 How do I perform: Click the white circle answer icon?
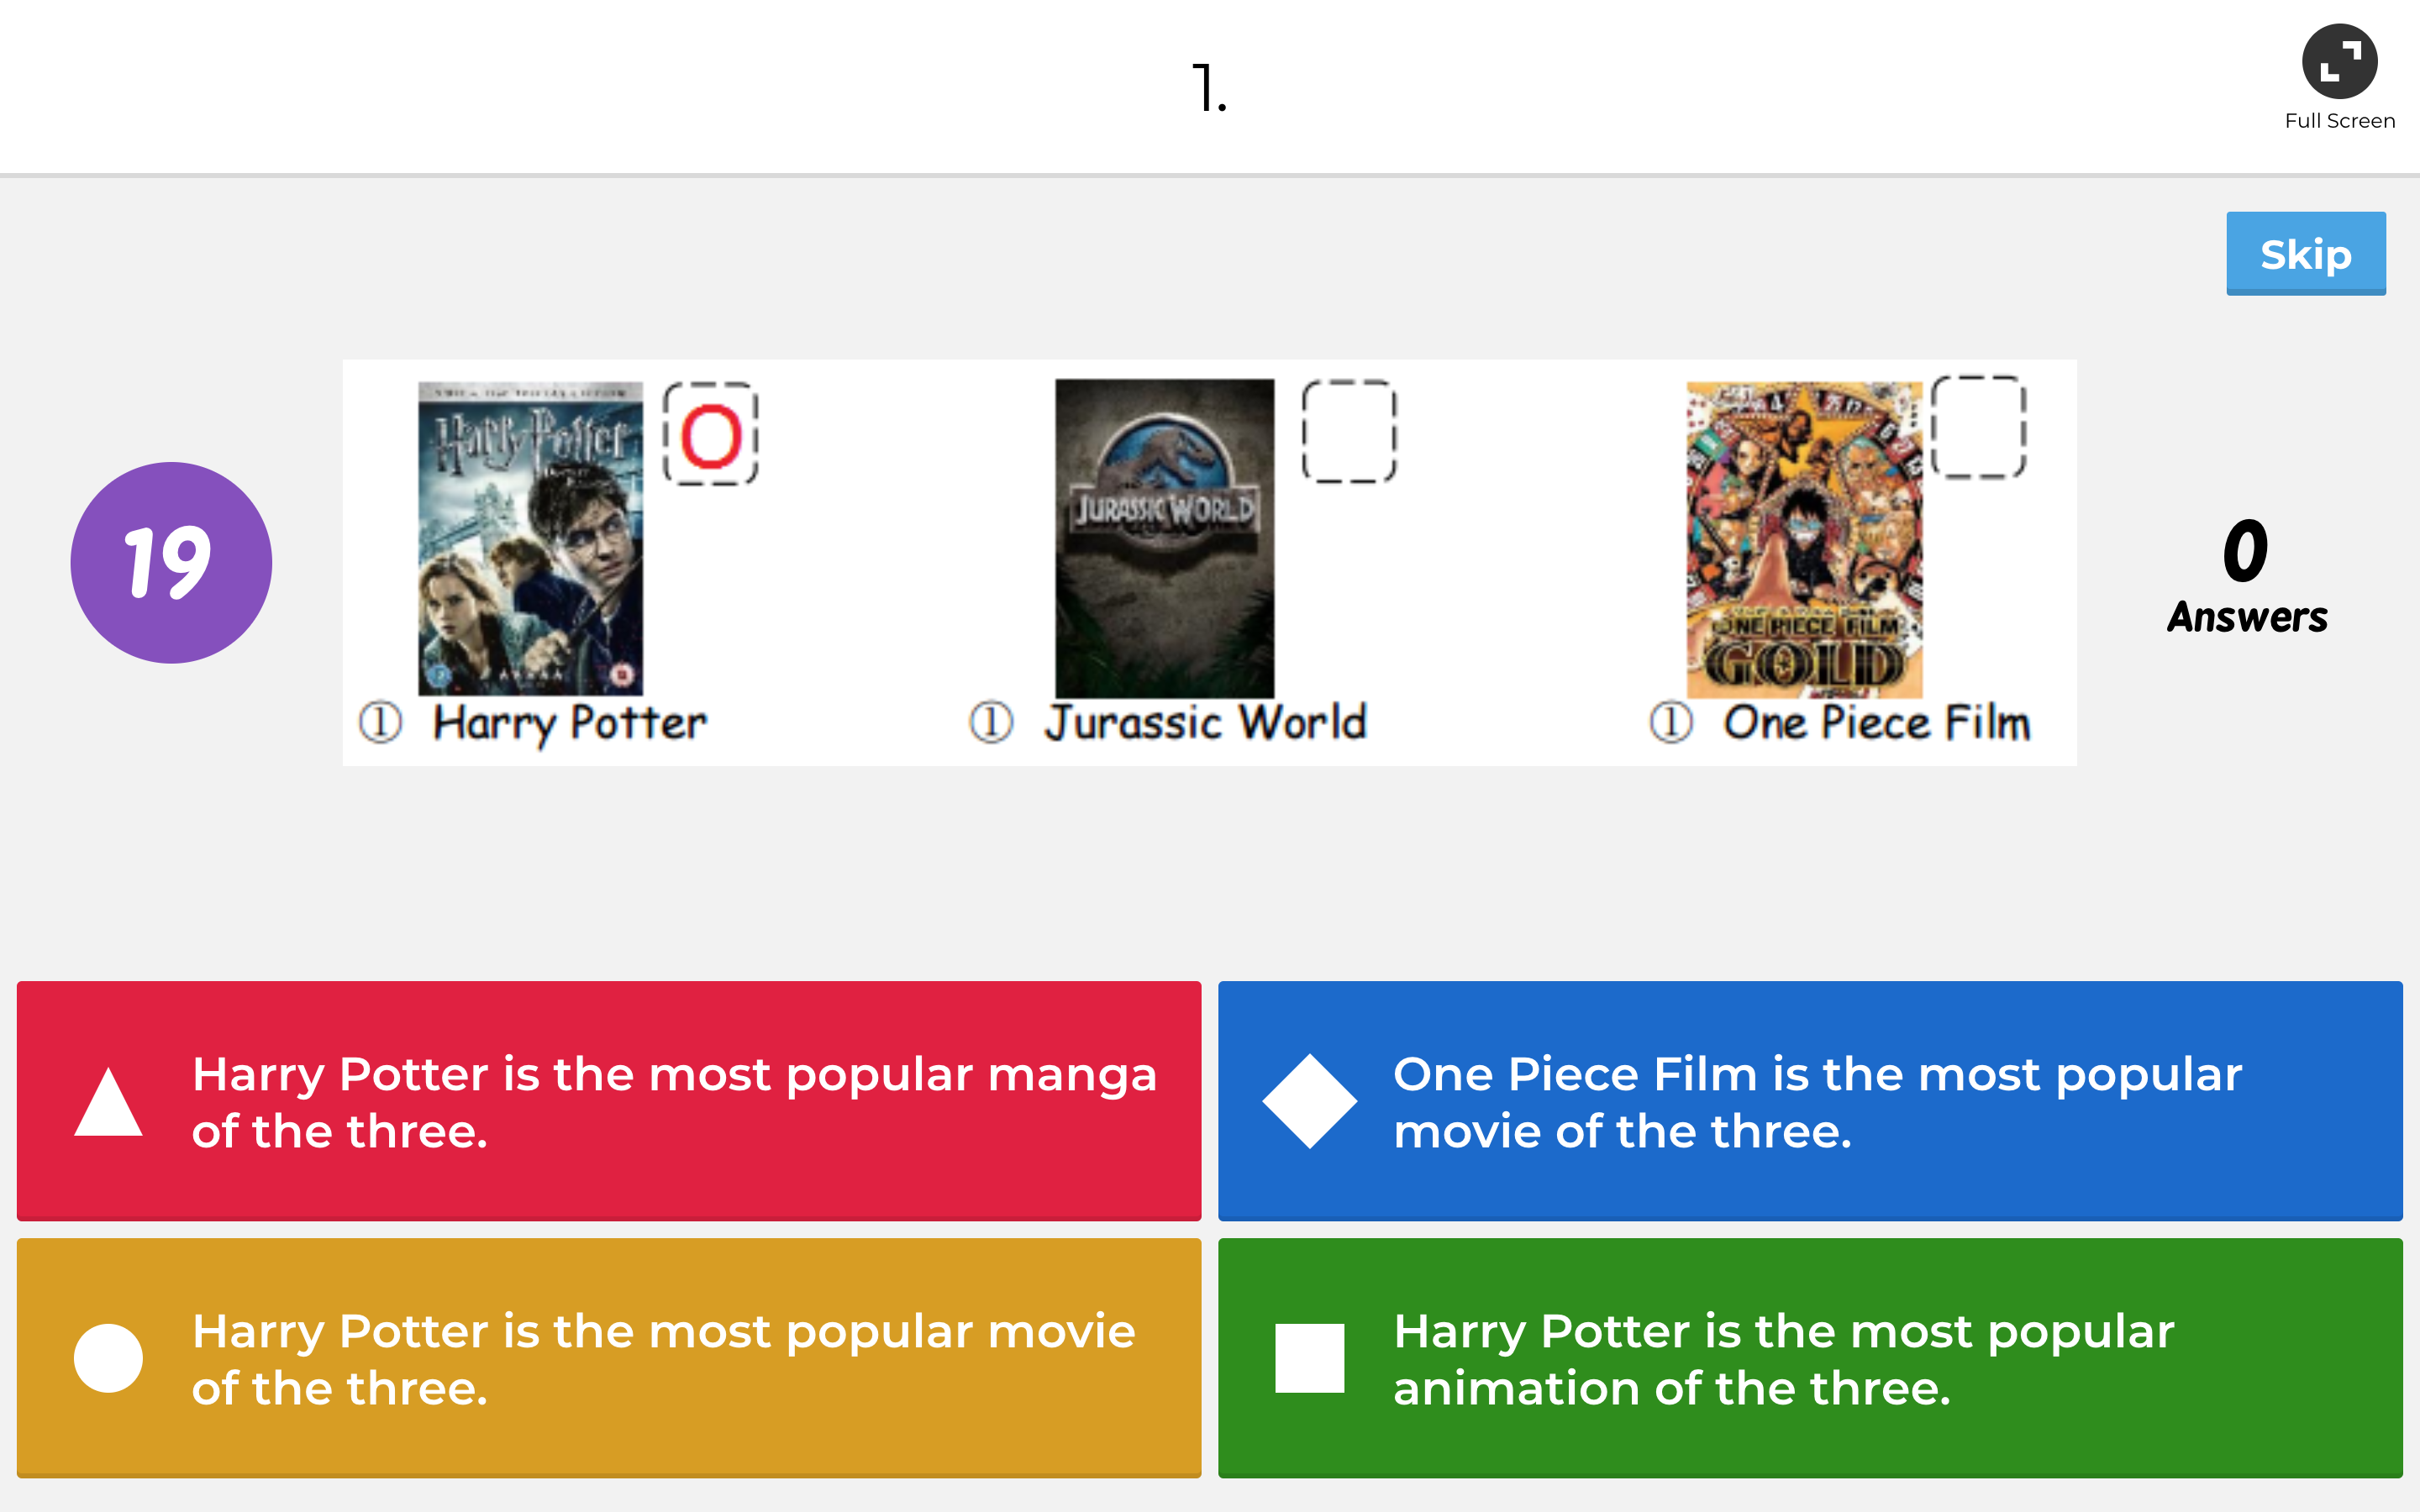[x=108, y=1358]
